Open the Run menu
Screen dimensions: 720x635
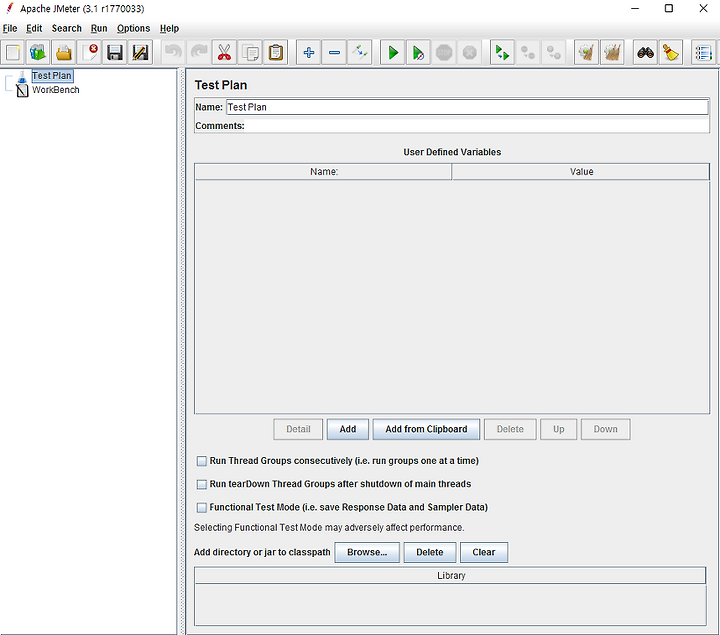(x=99, y=28)
